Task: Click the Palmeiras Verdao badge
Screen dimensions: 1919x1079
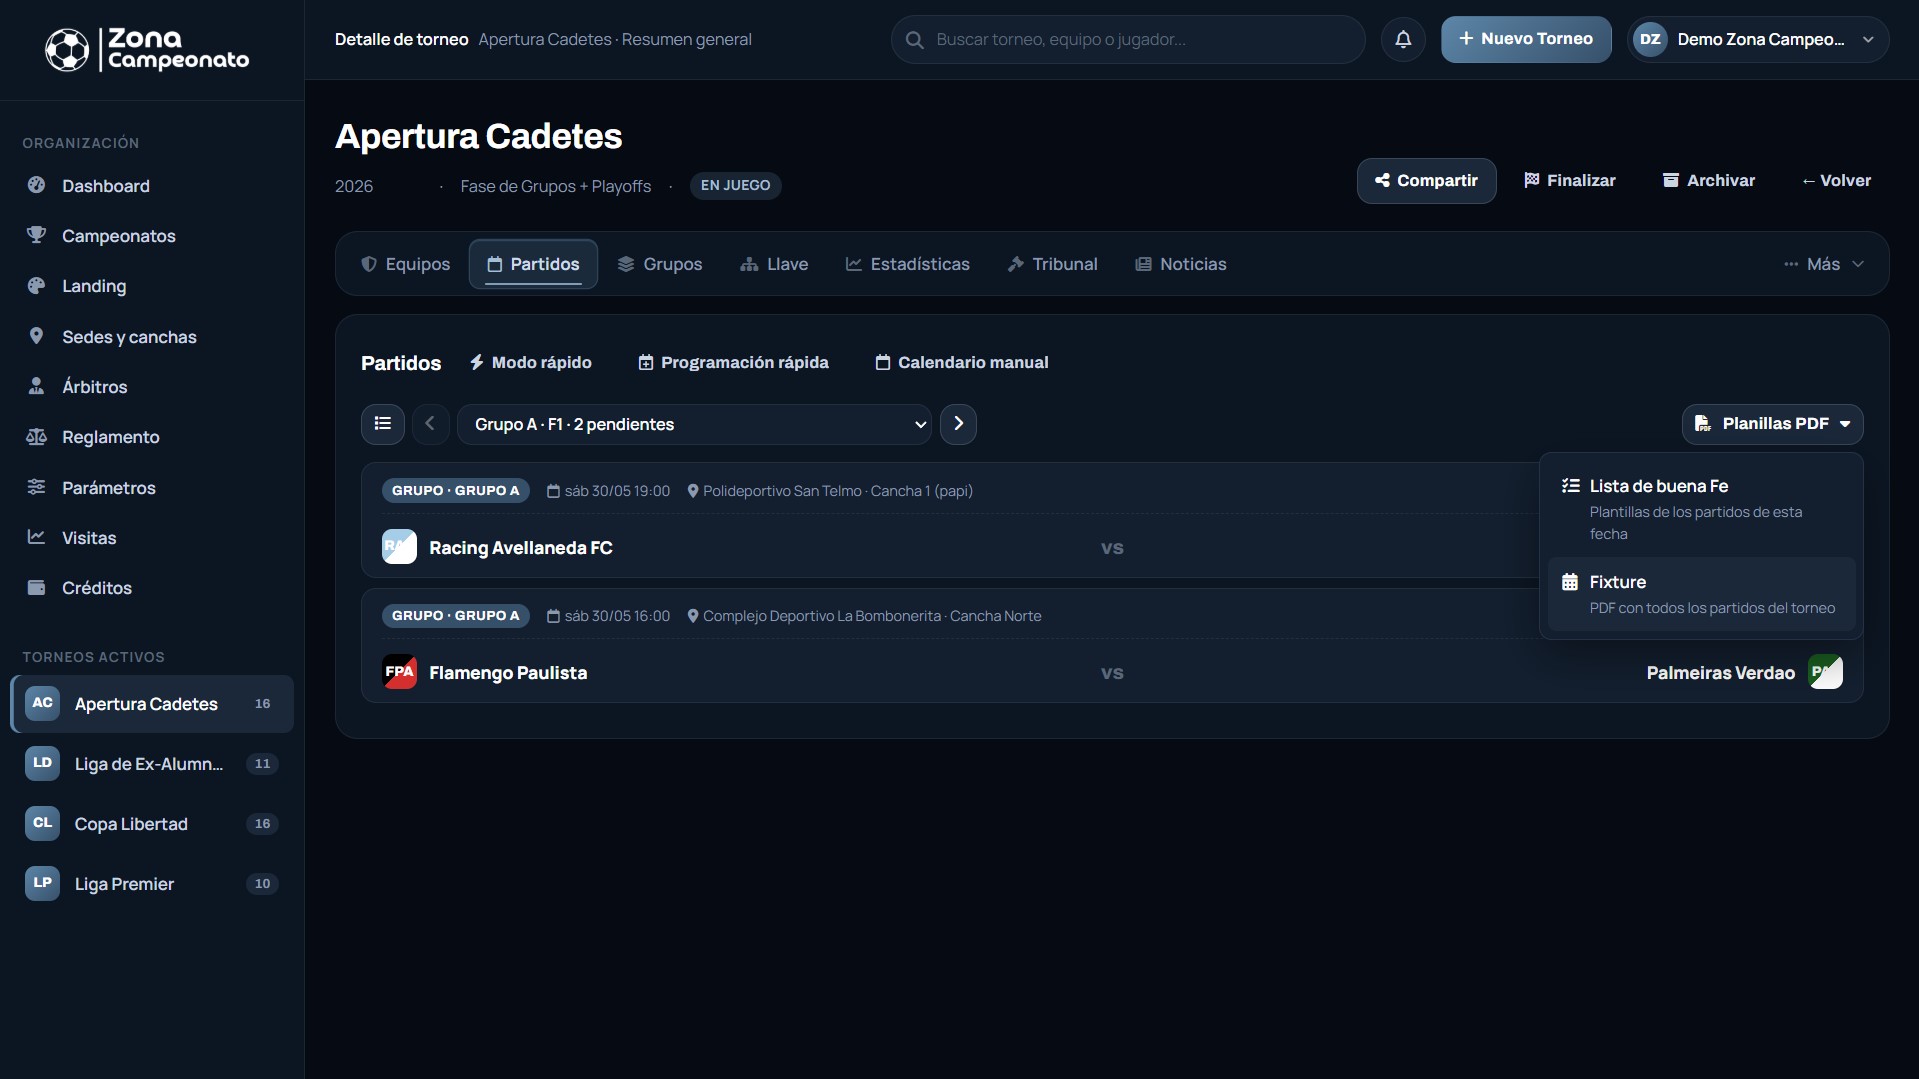Action: [1825, 672]
